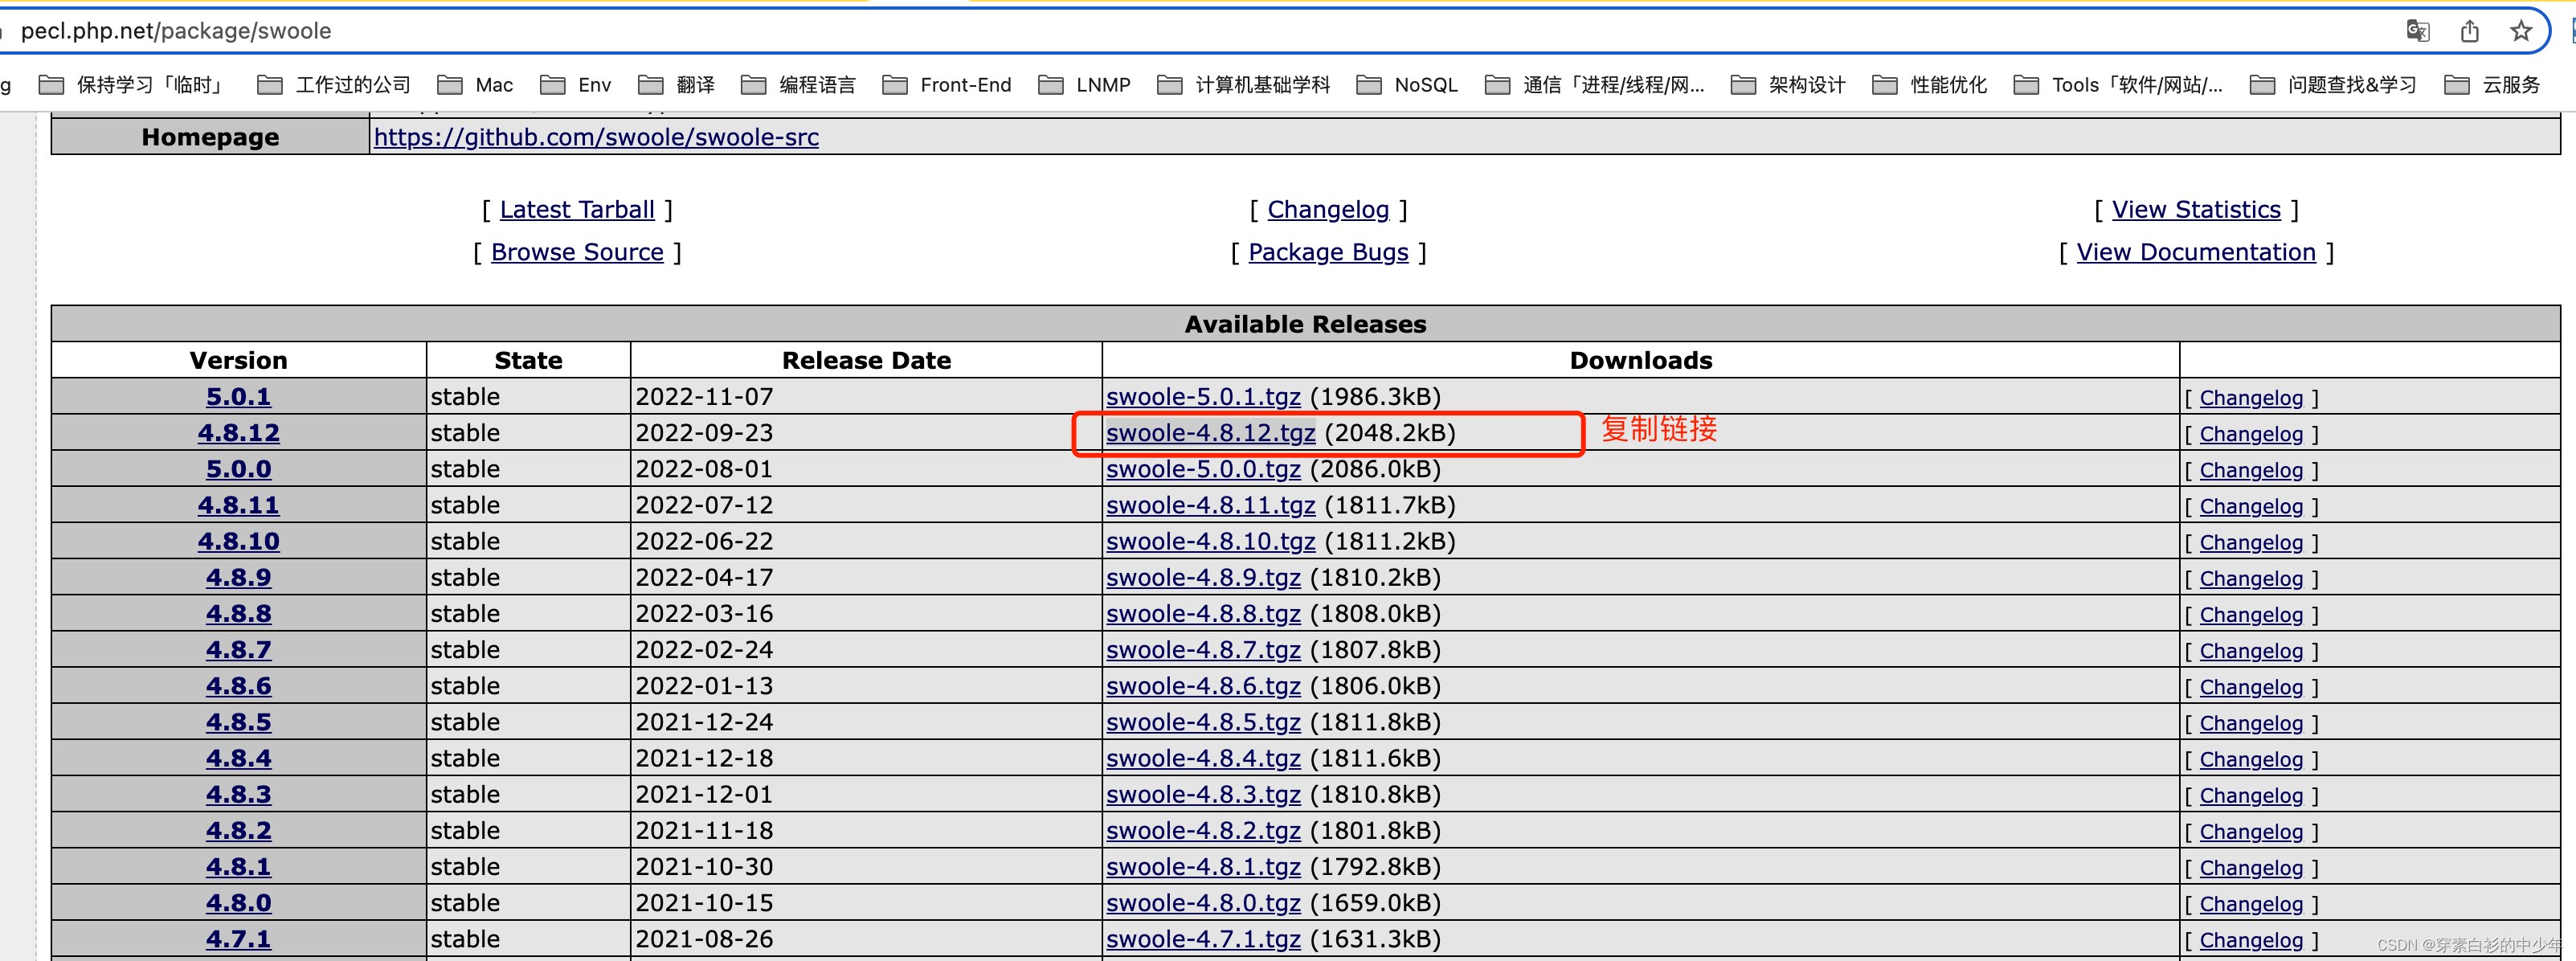The width and height of the screenshot is (2576, 961).
Task: Open the GitHub swoole-src homepage link
Action: point(596,137)
